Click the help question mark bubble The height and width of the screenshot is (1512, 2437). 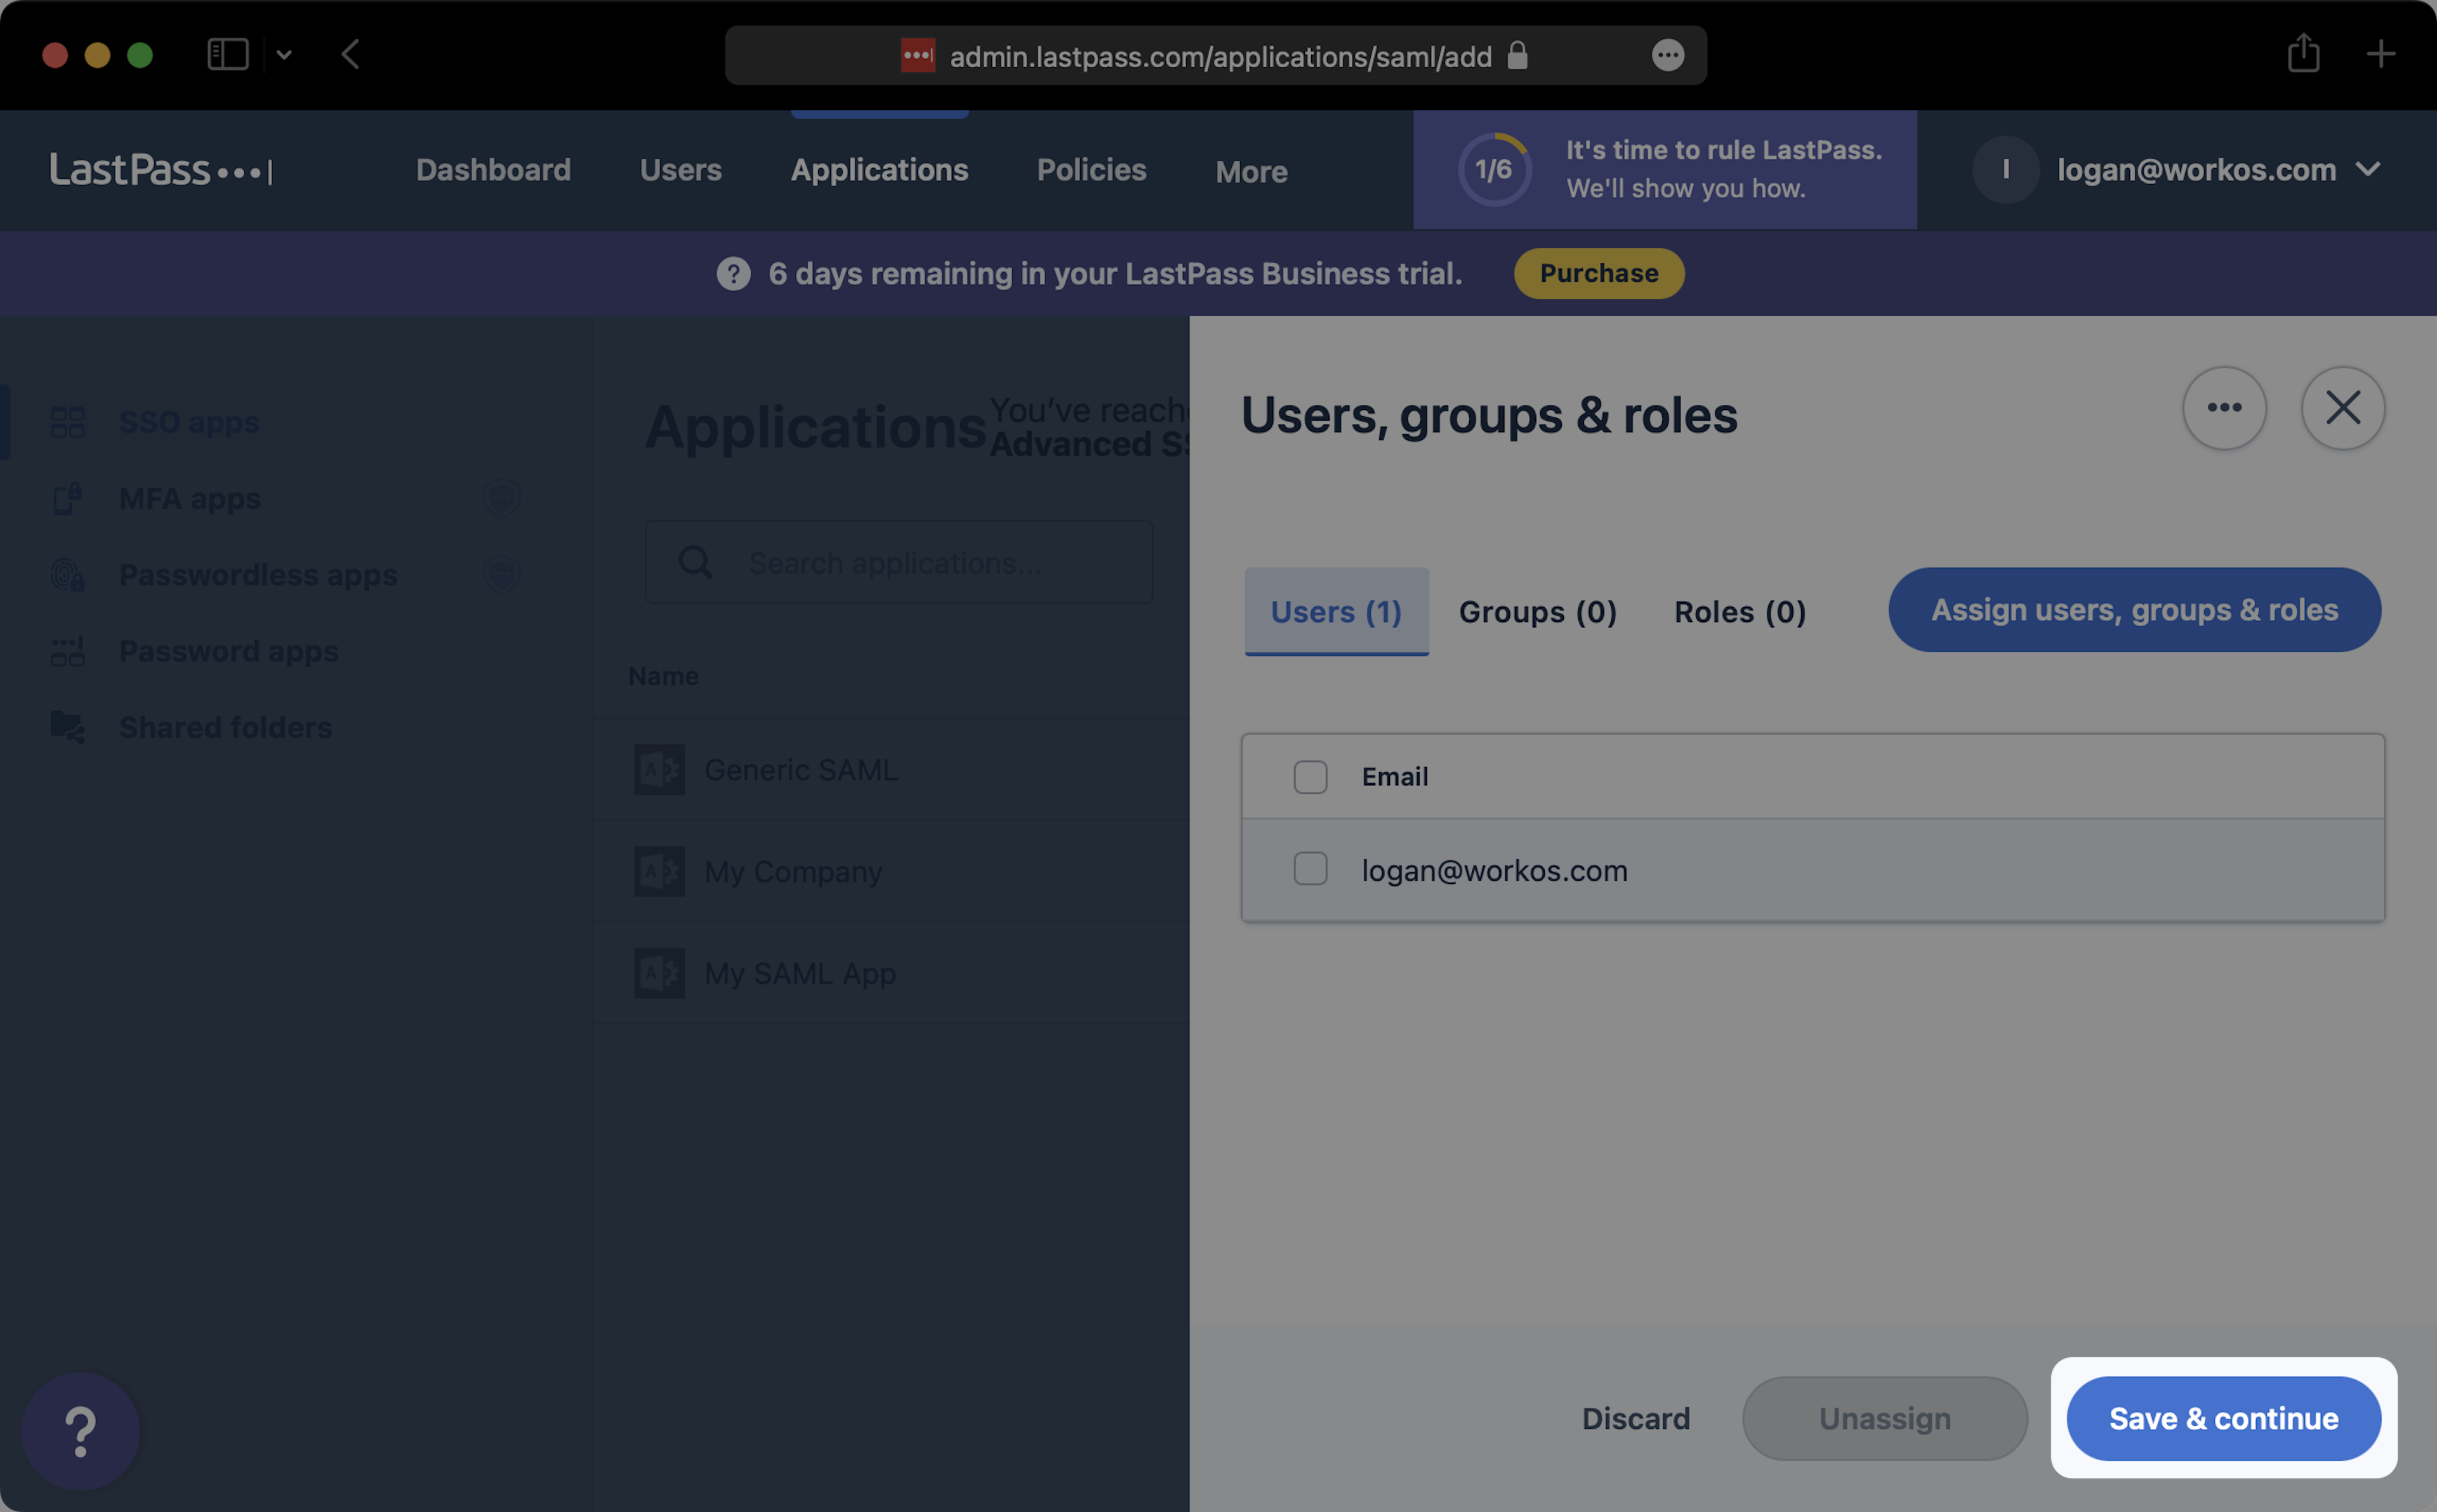coord(80,1431)
